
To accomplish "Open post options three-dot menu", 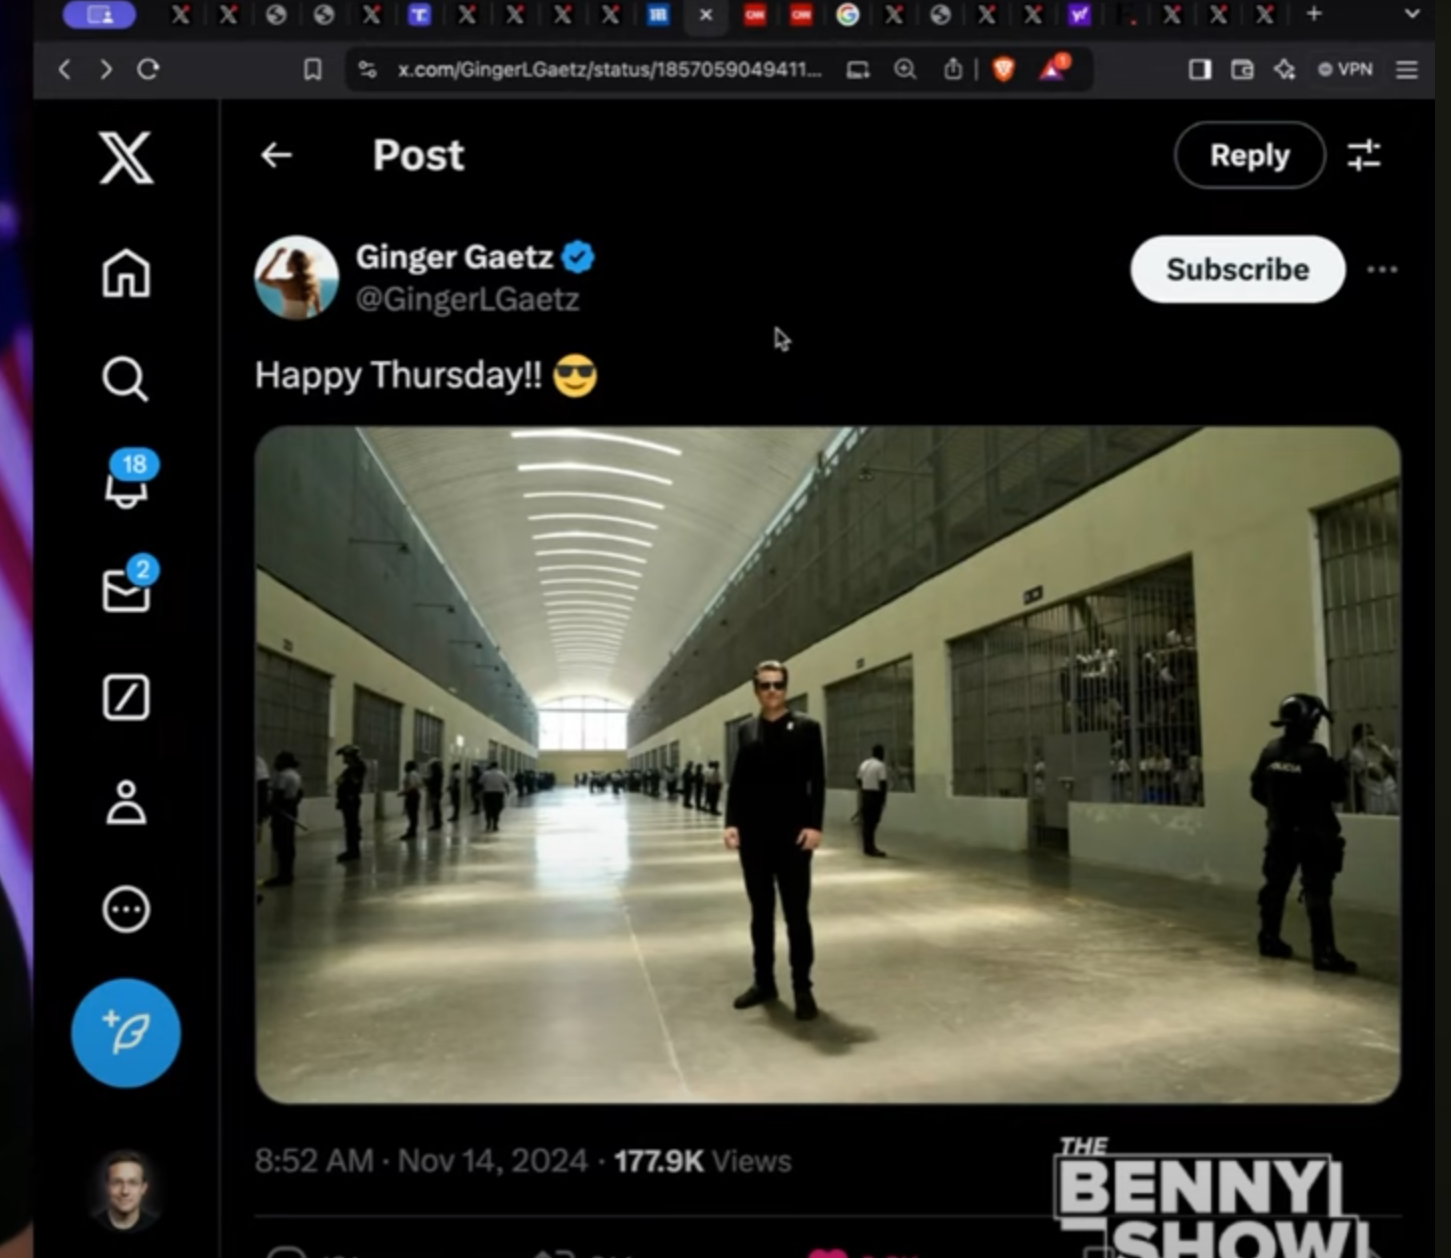I will [x=1382, y=270].
